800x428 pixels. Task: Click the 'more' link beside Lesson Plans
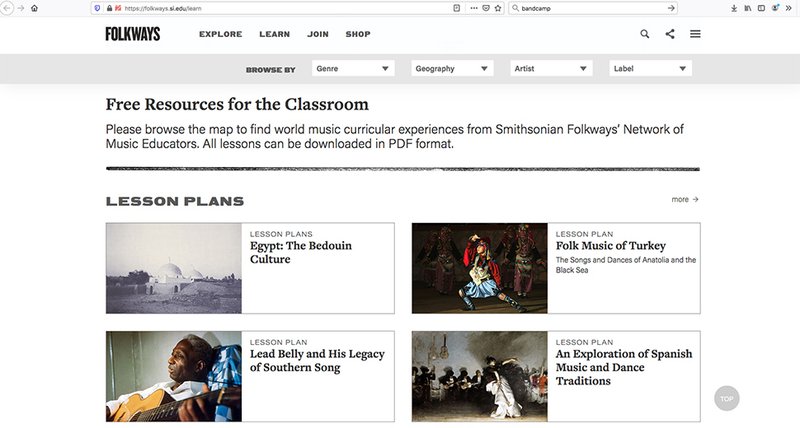[x=684, y=199]
